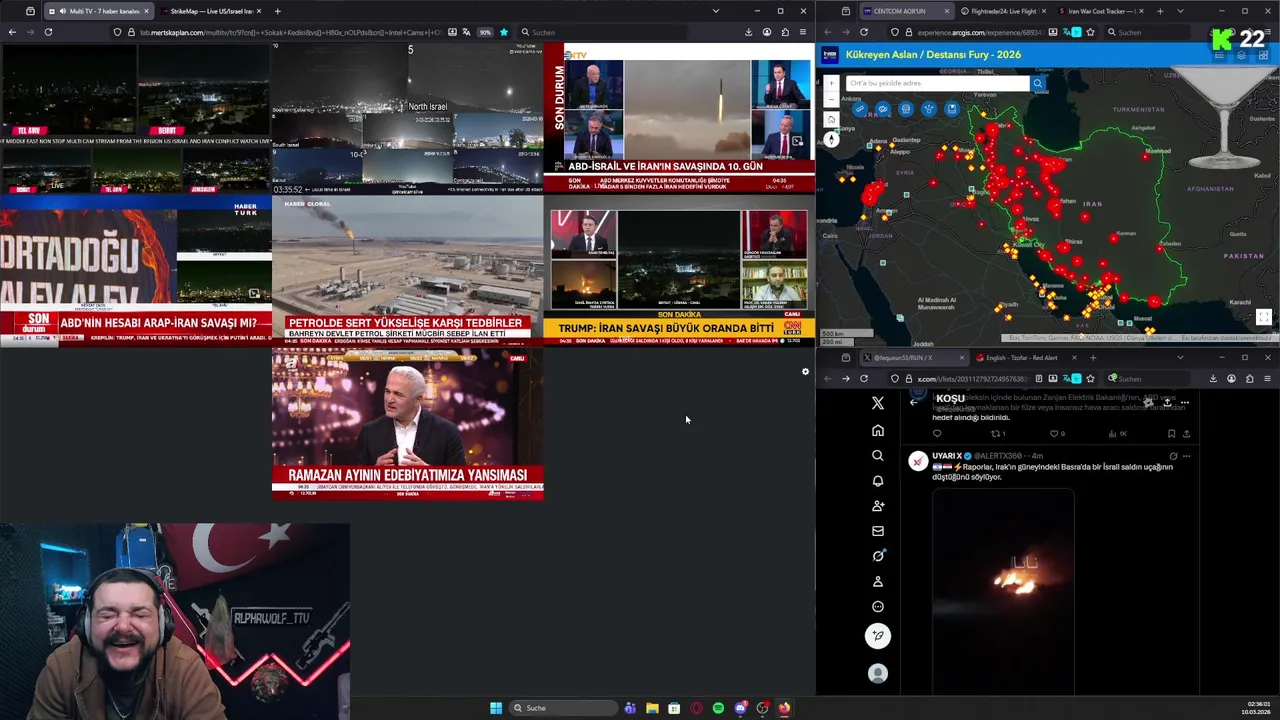
Task: Click ArcGIS address search magnifier button
Action: coord(1038,84)
